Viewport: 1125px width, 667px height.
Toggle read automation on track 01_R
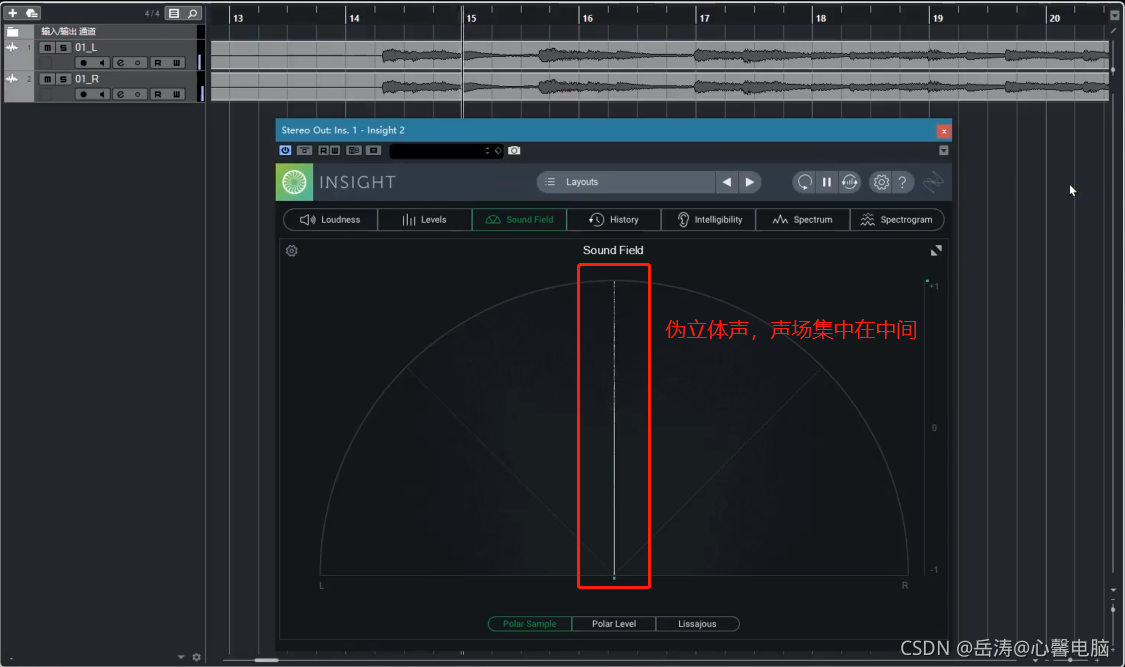pyautogui.click(x=158, y=95)
